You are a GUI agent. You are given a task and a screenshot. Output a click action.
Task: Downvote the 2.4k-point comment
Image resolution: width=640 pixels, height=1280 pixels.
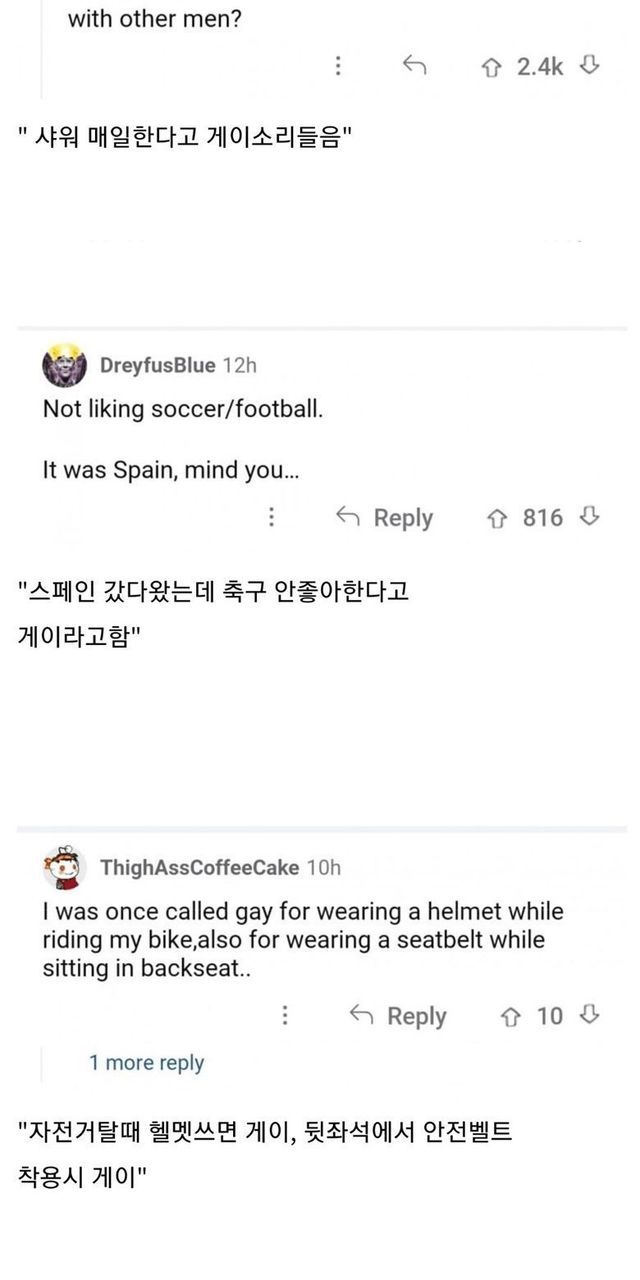click(590, 66)
